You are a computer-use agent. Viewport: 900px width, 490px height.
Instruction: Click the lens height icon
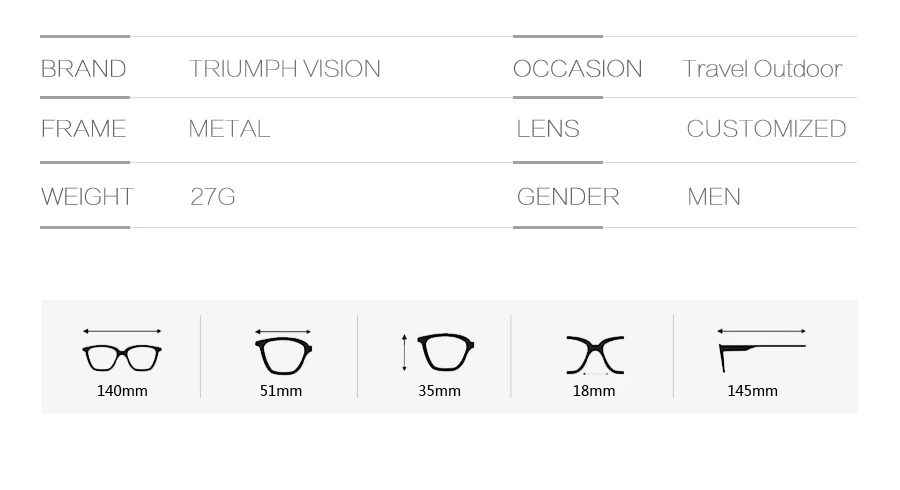click(x=438, y=352)
